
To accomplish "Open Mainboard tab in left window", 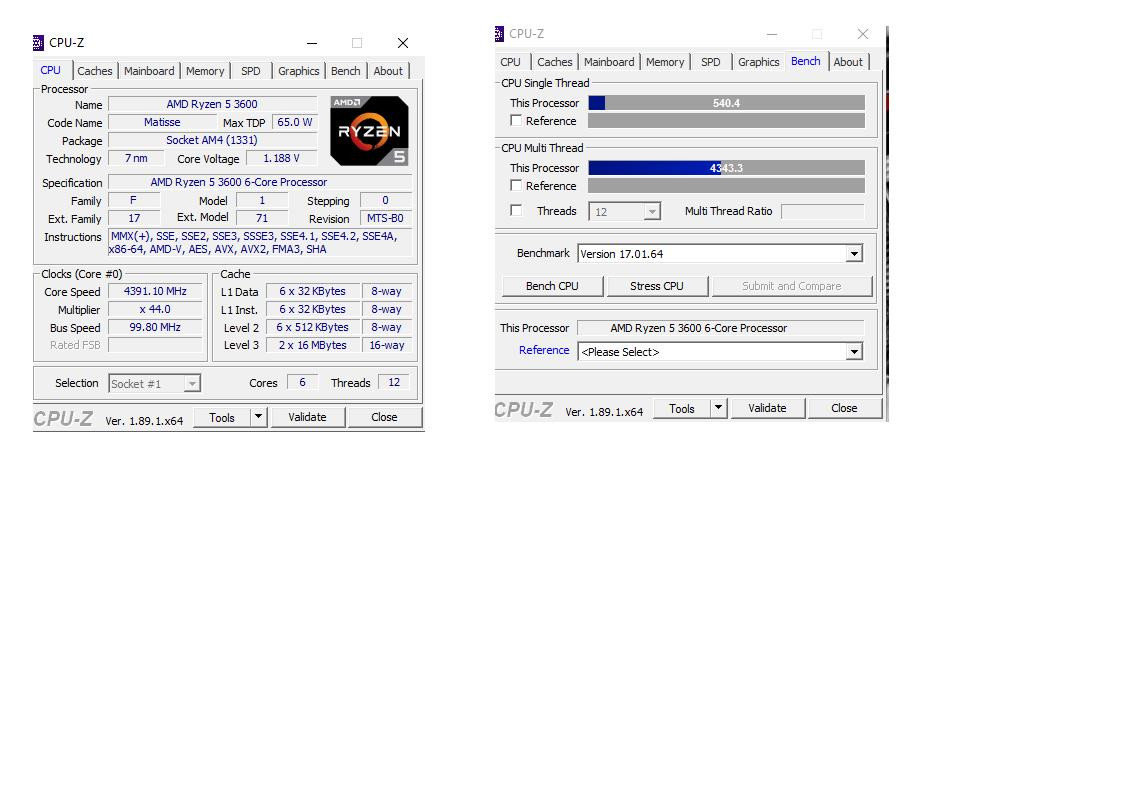I will (149, 71).
